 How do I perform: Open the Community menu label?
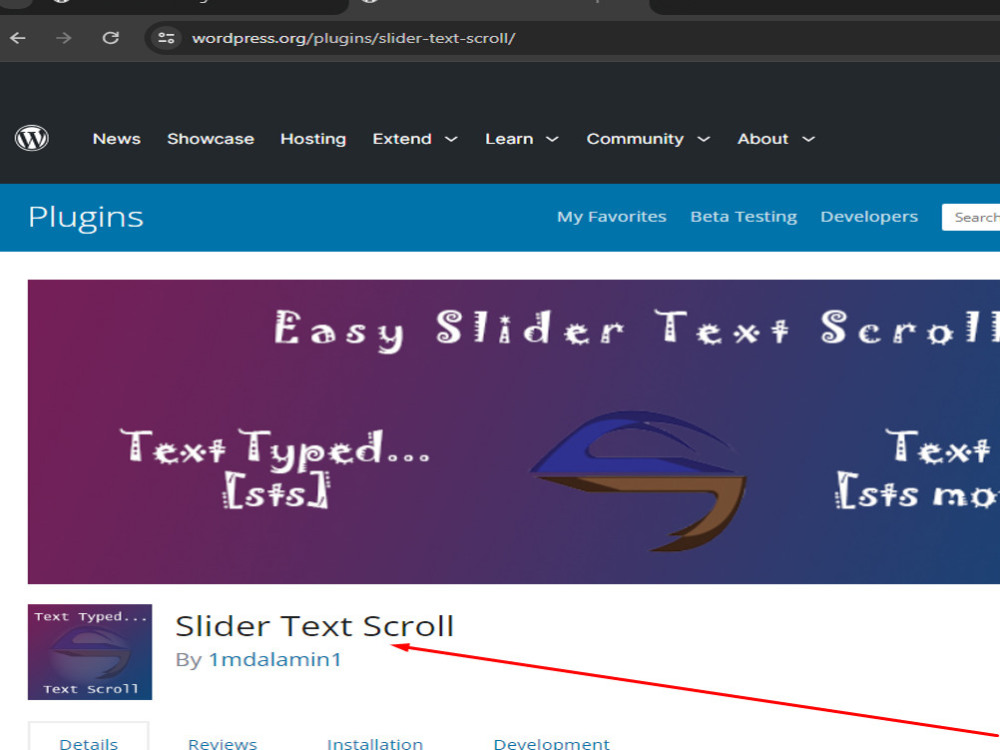coord(635,139)
